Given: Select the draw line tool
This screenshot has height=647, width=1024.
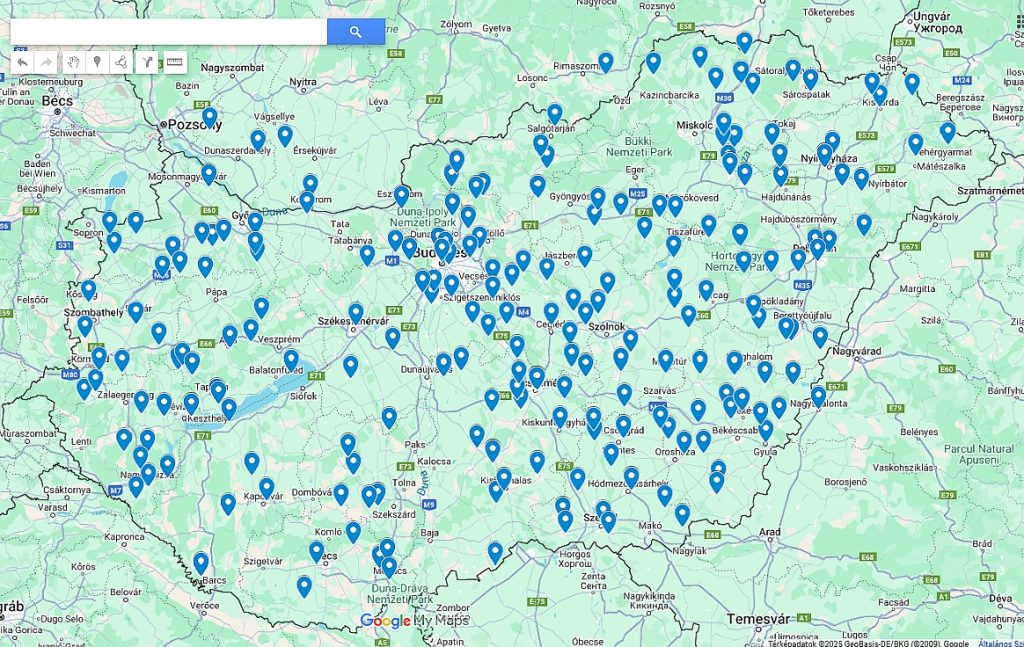Looking at the screenshot, I should coord(121,62).
